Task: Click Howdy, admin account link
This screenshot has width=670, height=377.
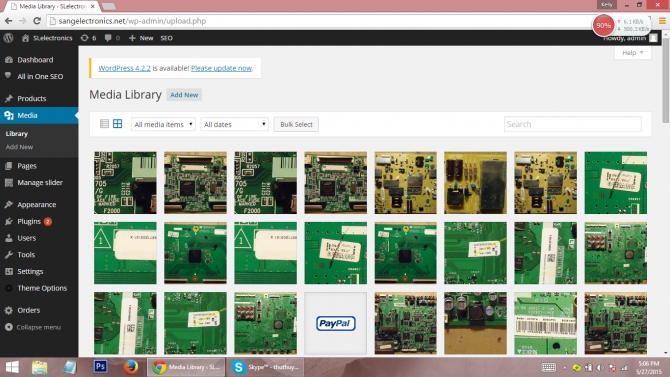Action: 624,38
